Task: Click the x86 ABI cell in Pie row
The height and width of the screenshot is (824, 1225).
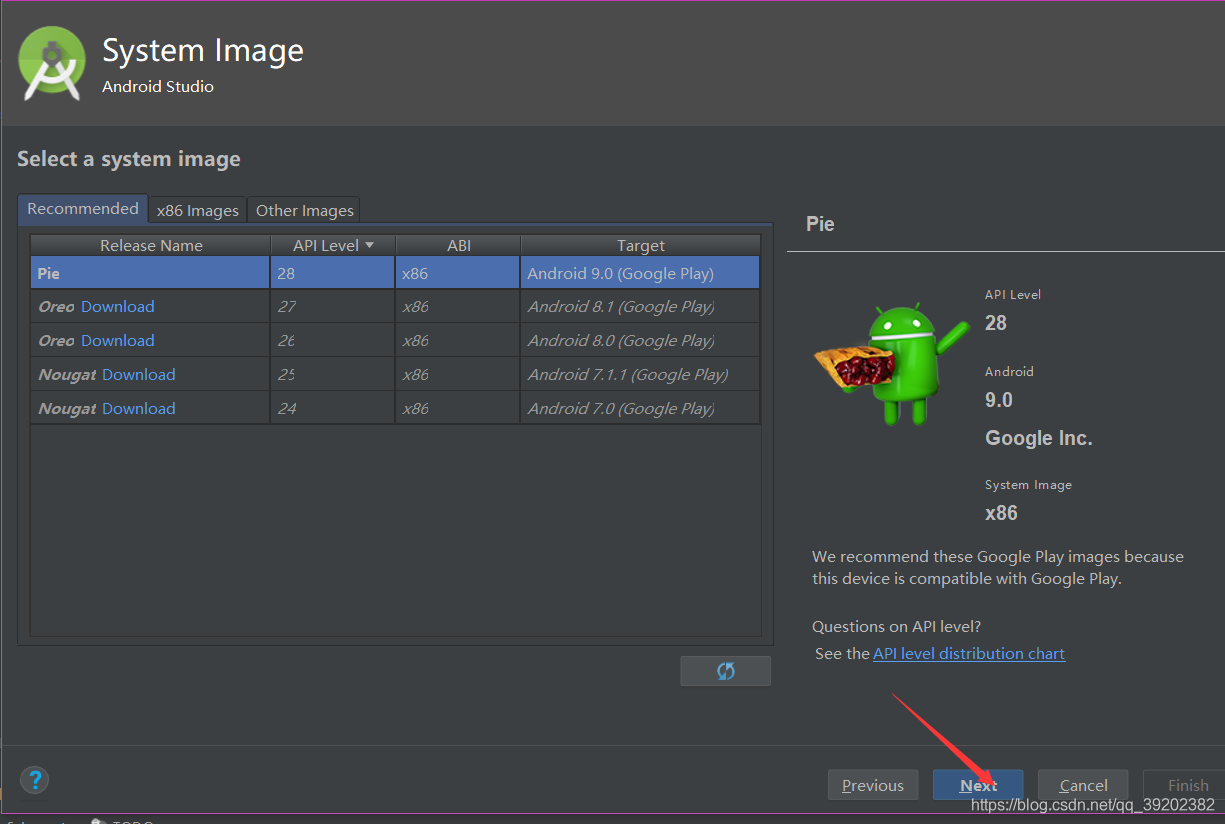Action: pyautogui.click(x=458, y=273)
